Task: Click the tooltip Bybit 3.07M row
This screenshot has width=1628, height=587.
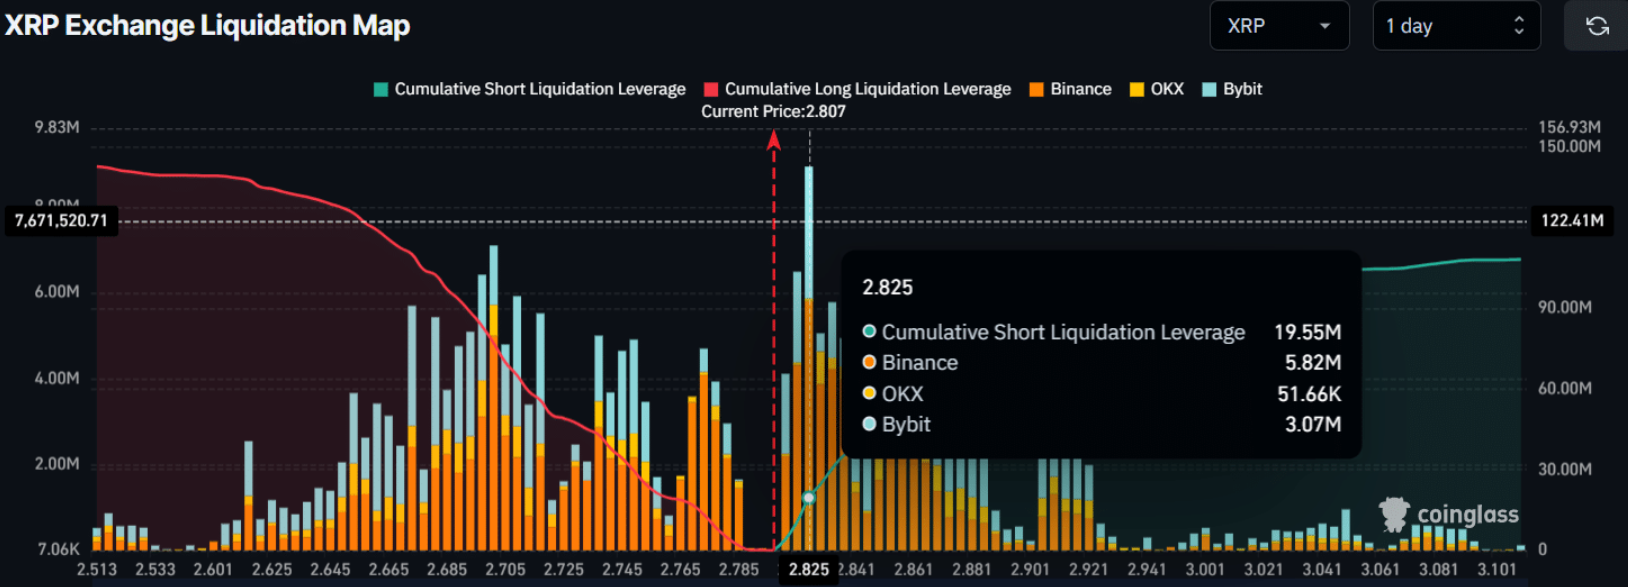Action: coord(1102,424)
